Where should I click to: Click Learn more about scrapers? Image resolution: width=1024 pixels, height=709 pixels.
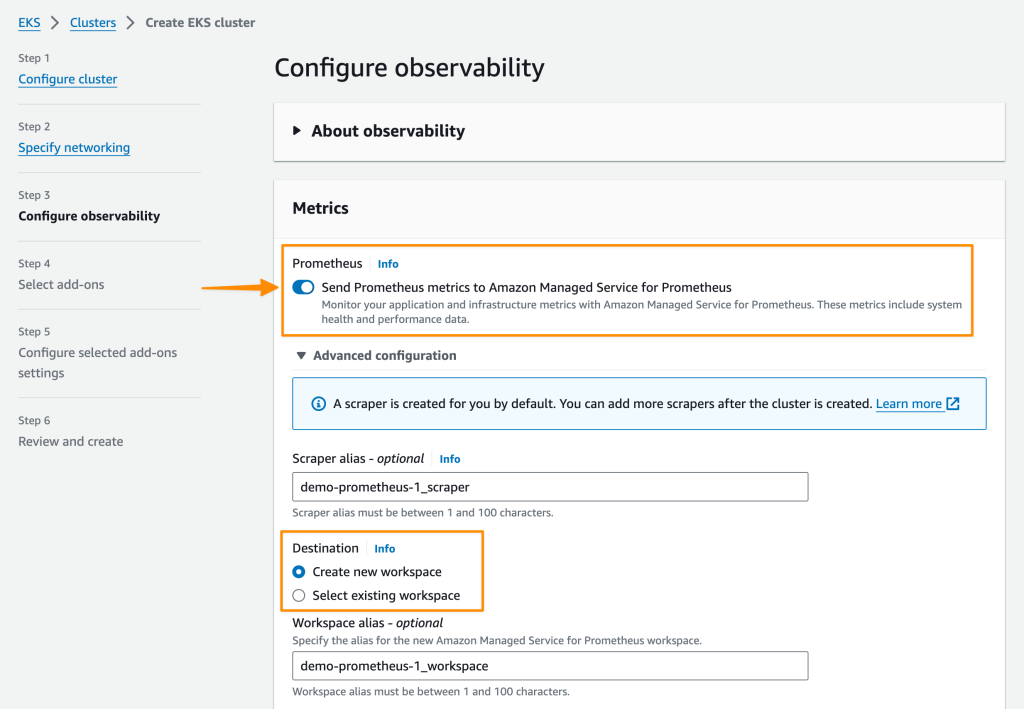pyautogui.click(x=908, y=404)
